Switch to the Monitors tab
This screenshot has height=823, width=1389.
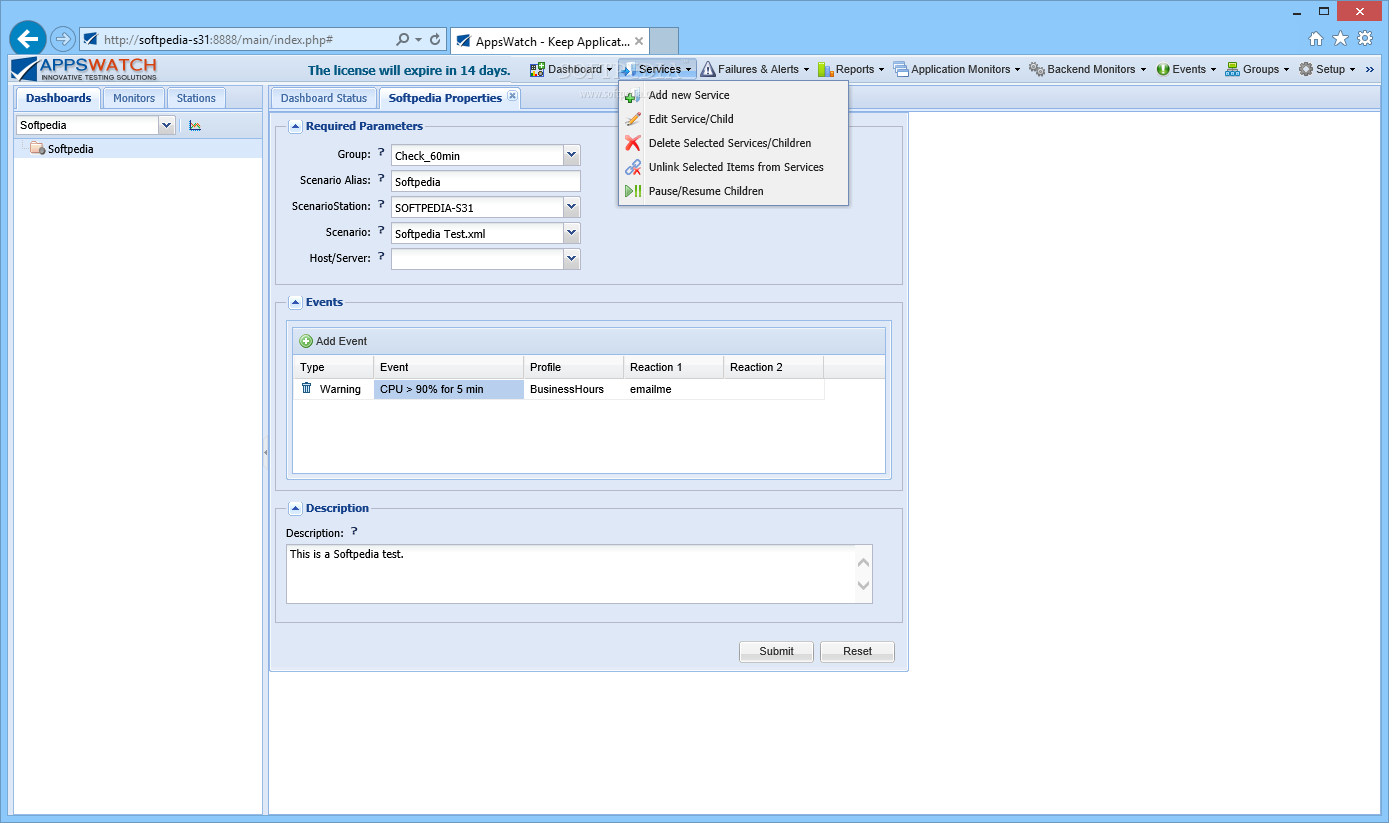134,98
